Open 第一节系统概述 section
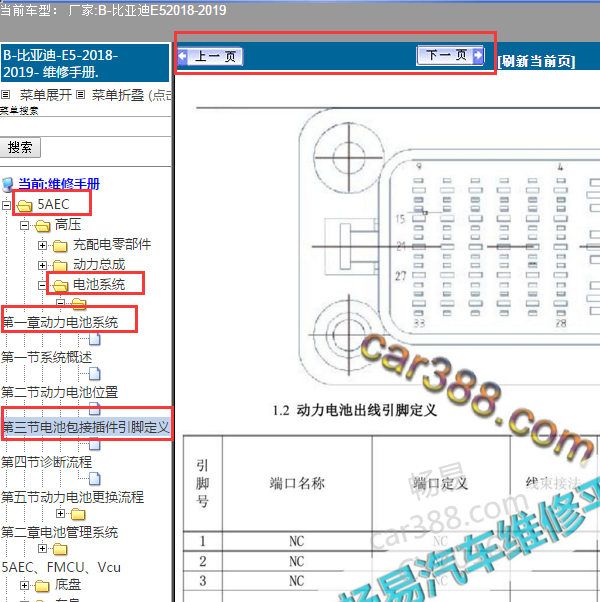This screenshot has width=600, height=602. coord(47,357)
